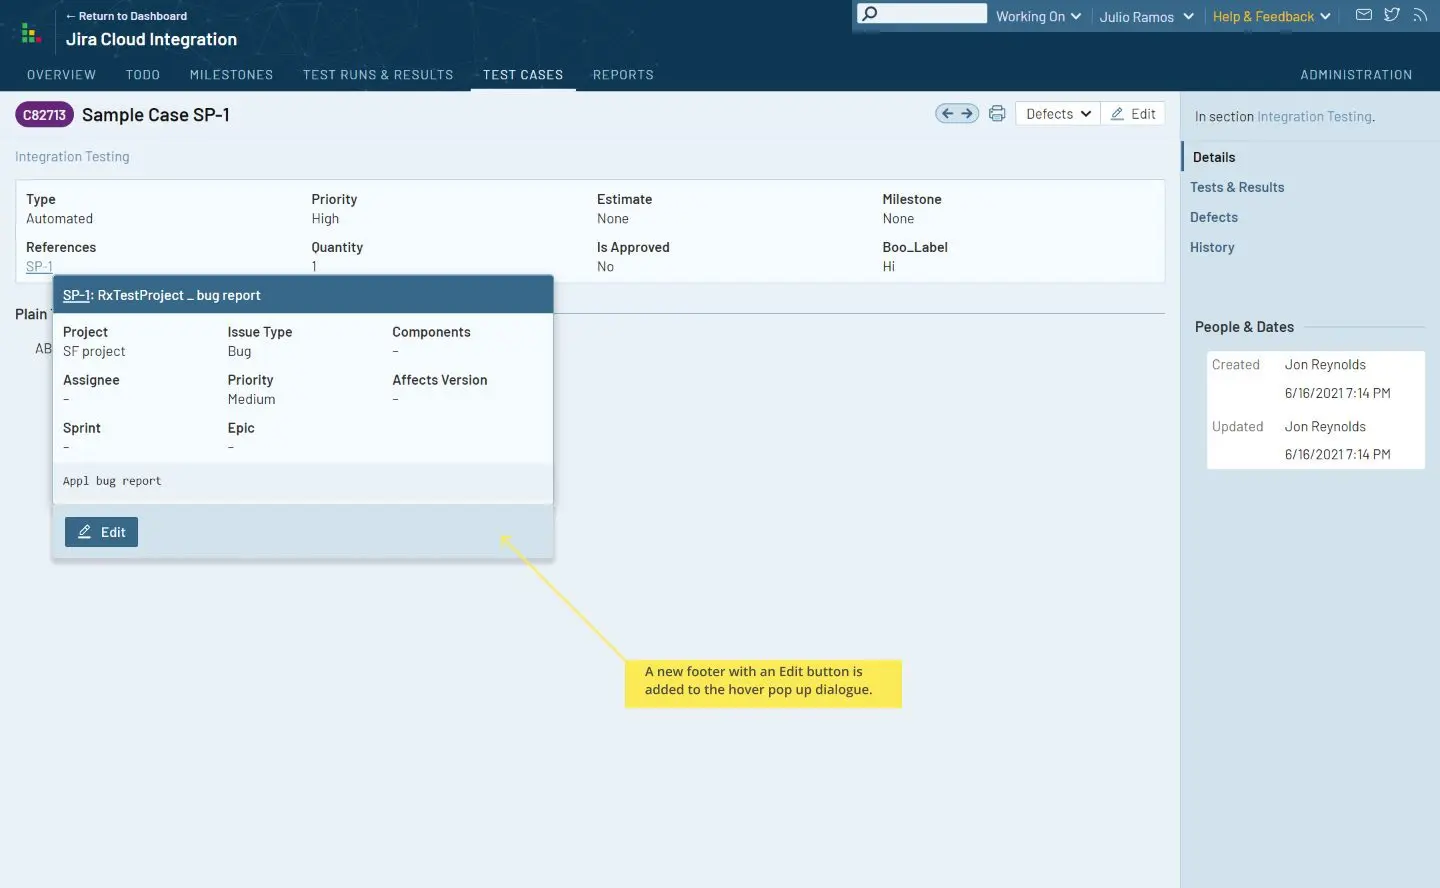
Task: Open the Reports tab
Action: pyautogui.click(x=623, y=75)
